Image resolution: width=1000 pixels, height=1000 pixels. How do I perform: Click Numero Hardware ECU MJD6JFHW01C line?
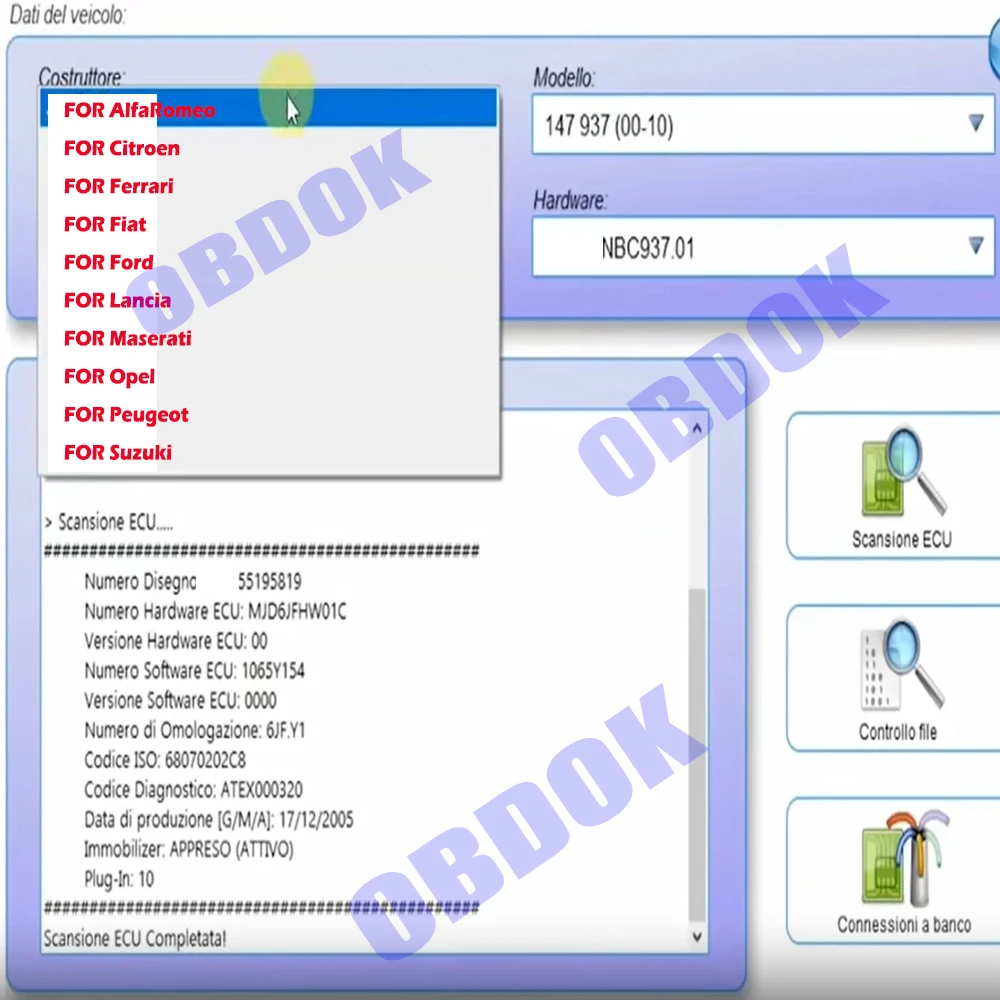click(x=216, y=612)
